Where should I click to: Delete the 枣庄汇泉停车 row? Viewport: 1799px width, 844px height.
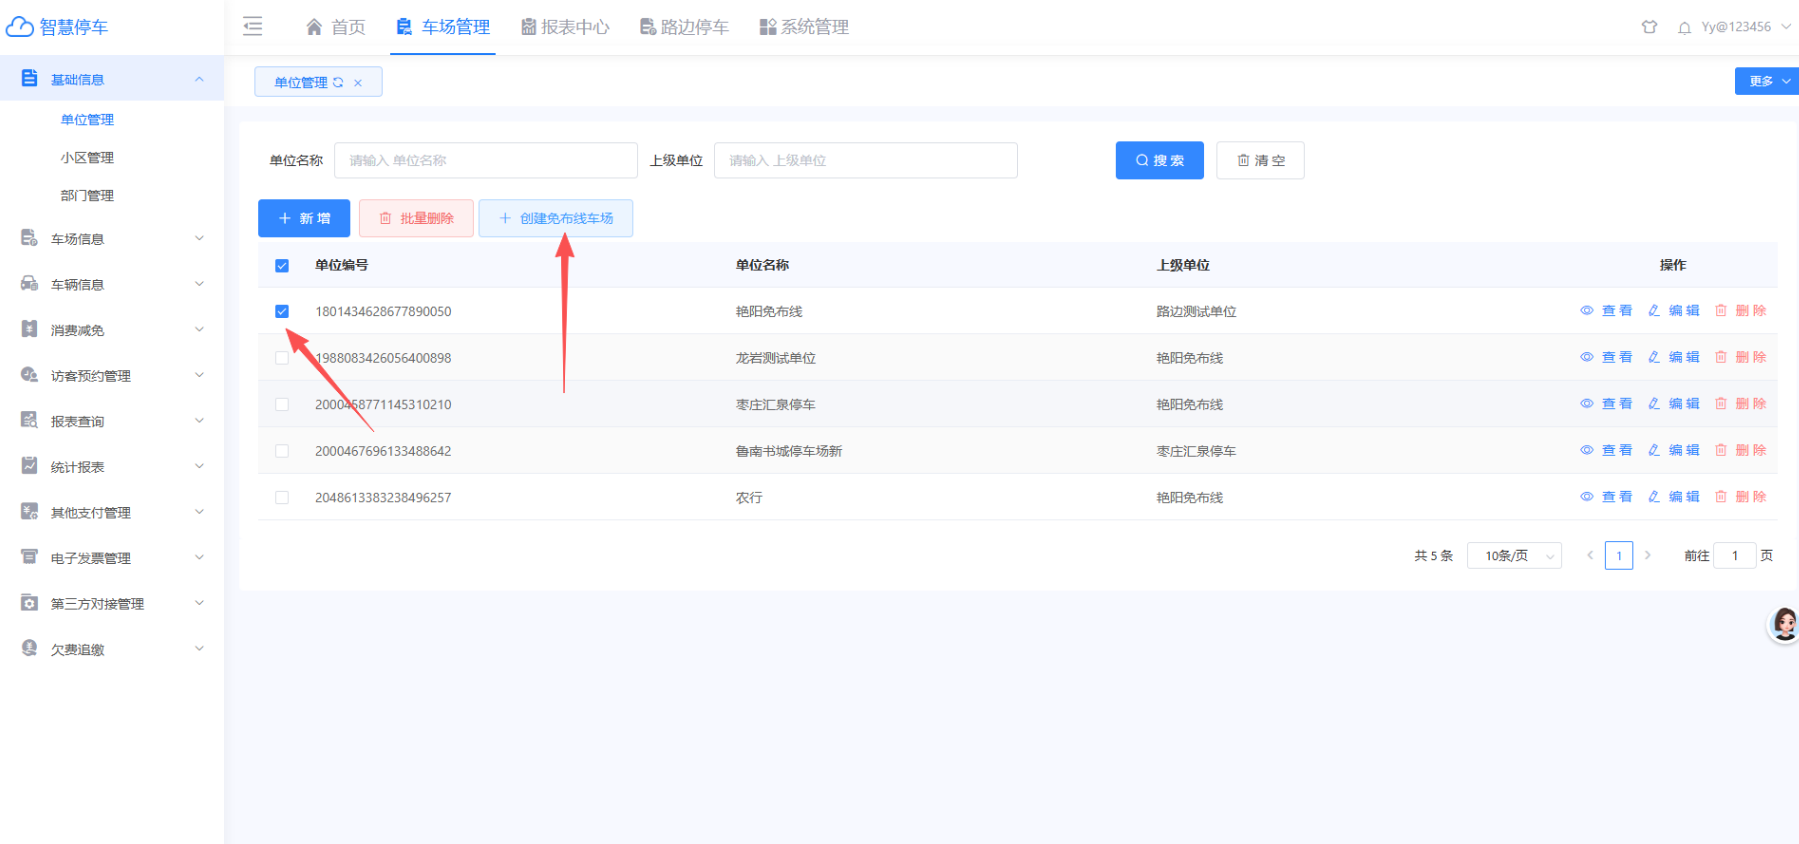tap(1741, 404)
